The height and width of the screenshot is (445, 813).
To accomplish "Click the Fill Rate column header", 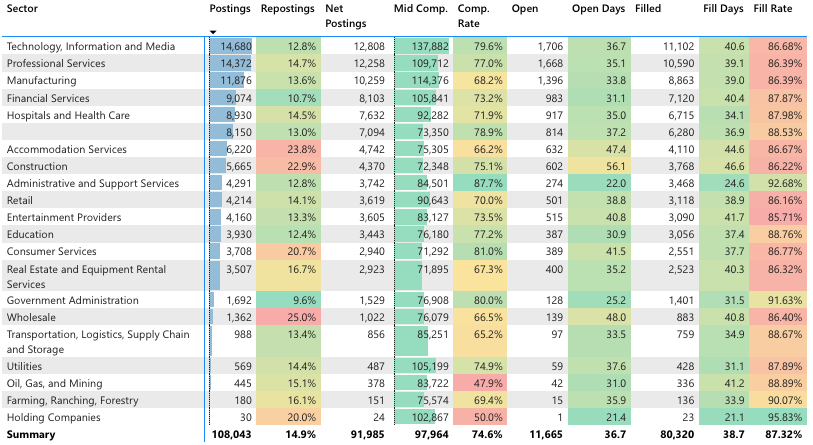I will pos(773,9).
